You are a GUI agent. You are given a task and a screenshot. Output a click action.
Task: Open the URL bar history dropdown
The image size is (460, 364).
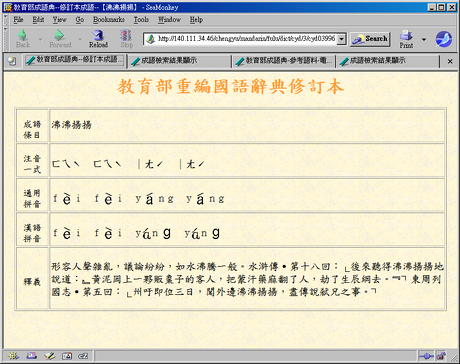[x=341, y=39]
